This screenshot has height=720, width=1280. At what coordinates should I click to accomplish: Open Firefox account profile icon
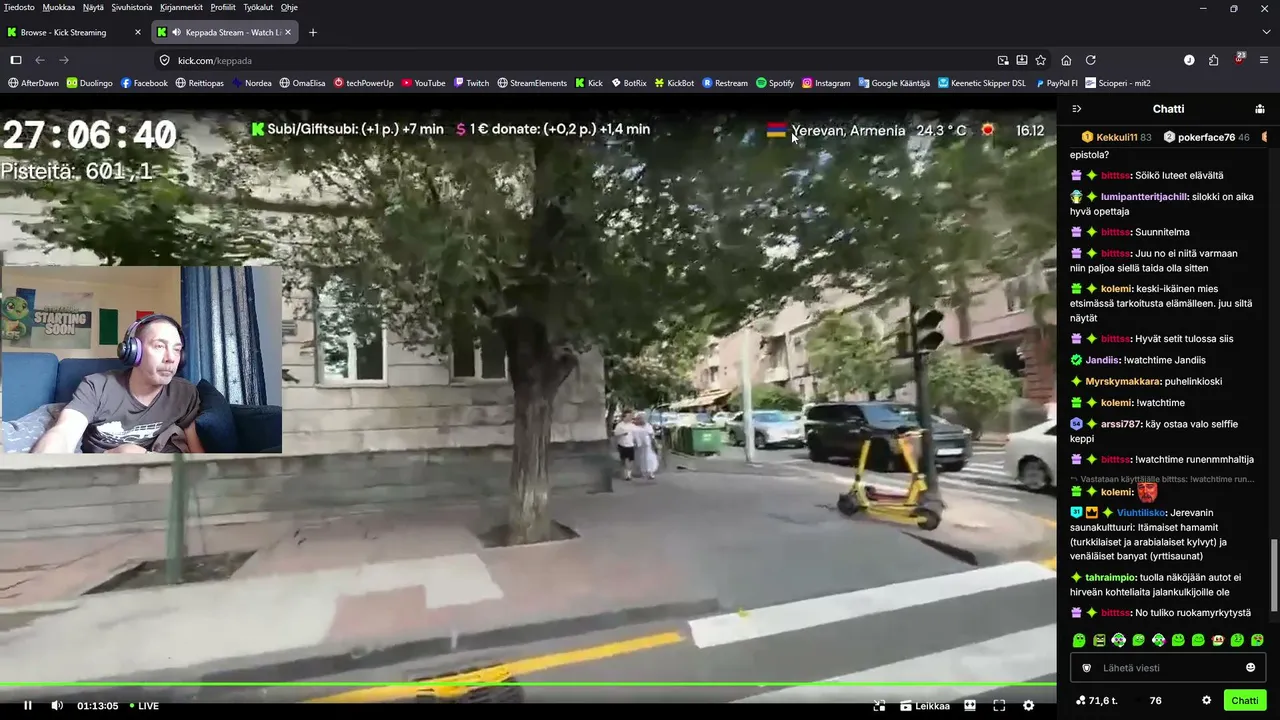coord(1189,60)
